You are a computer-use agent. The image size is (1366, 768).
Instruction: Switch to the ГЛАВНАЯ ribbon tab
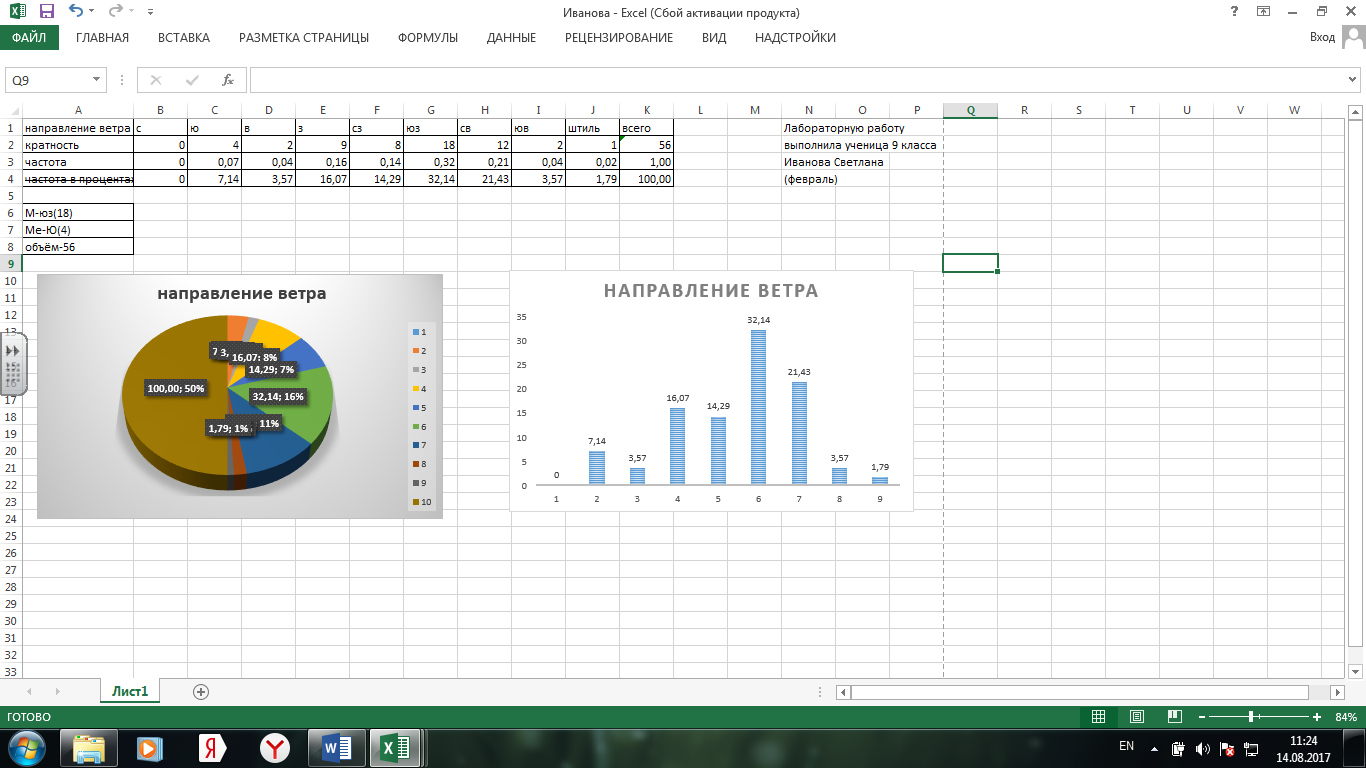102,38
